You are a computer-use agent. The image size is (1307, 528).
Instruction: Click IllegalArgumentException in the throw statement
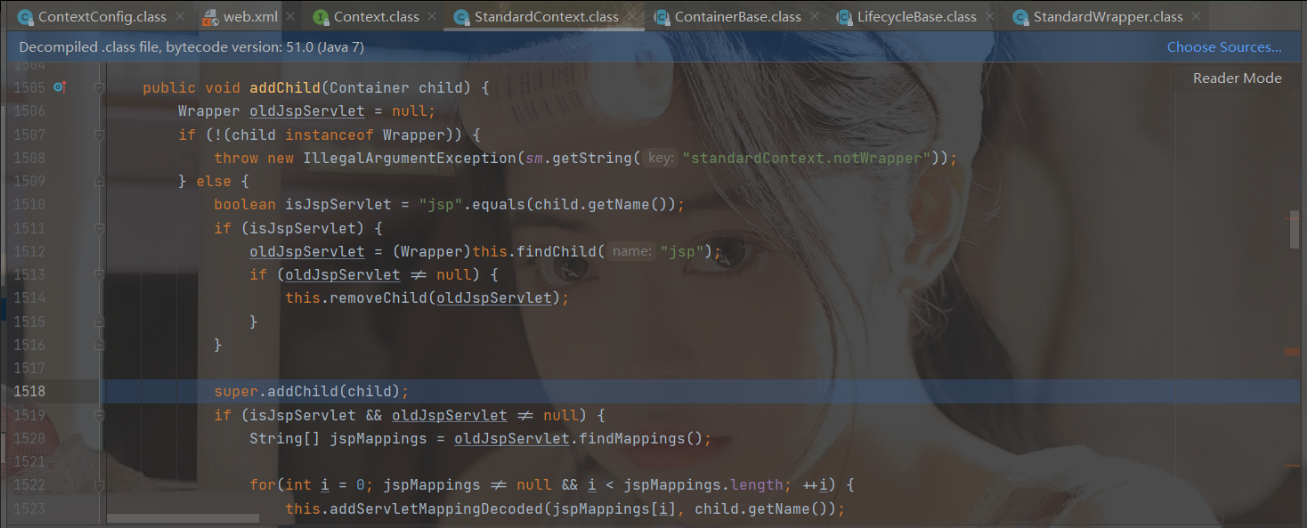point(409,158)
